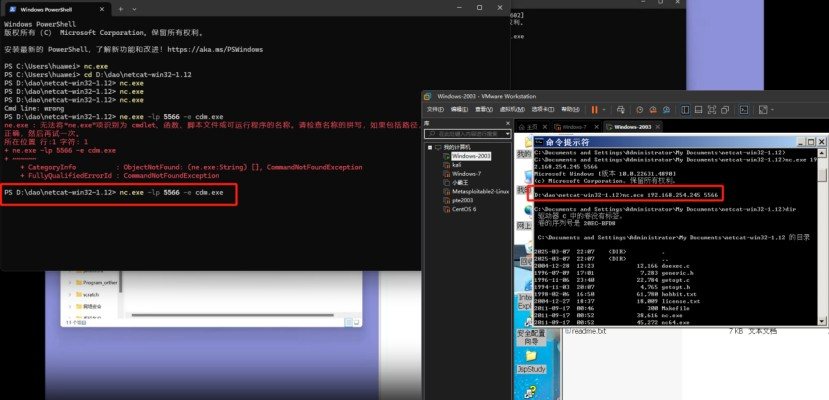Select CentOS 6 in the library tree
The height and width of the screenshot is (400, 829).
pos(464,209)
